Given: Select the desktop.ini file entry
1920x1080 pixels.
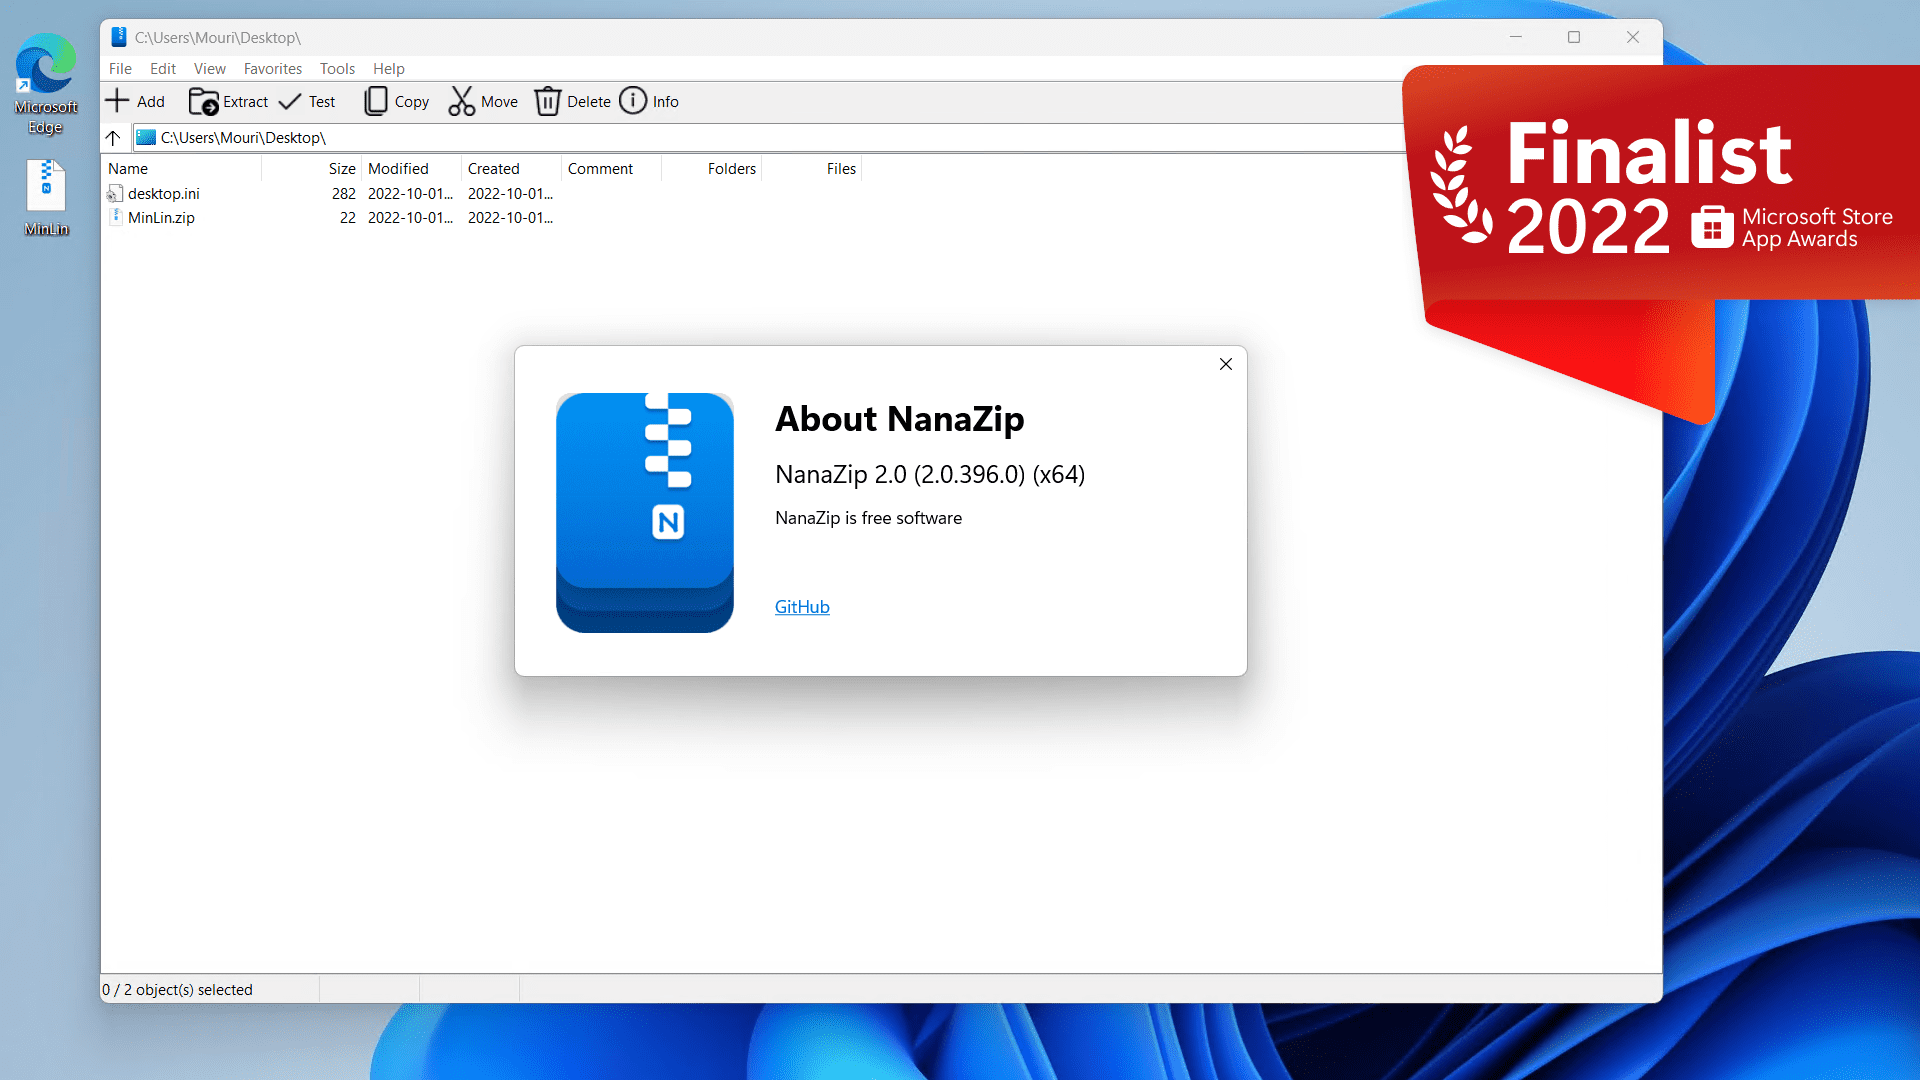Looking at the screenshot, I should 162,193.
